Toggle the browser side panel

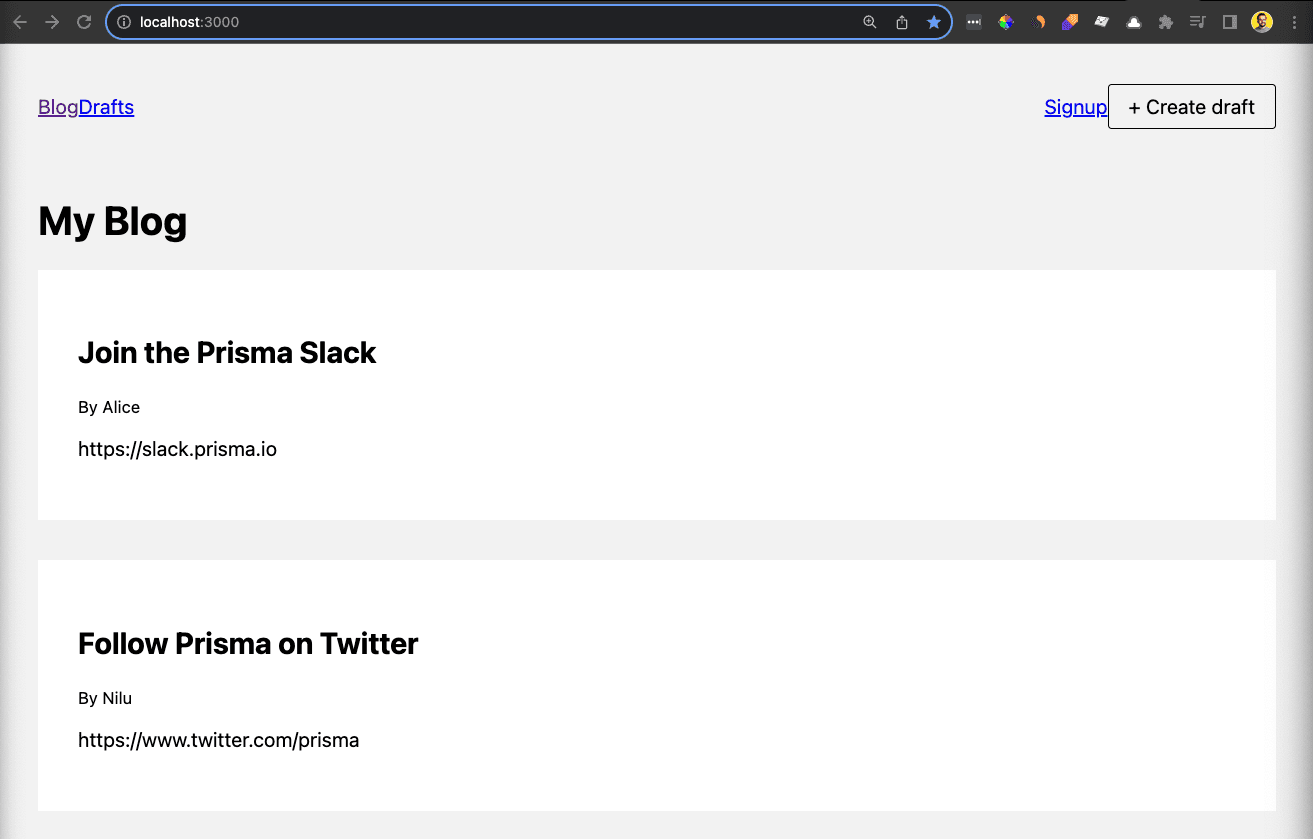[x=1230, y=22]
